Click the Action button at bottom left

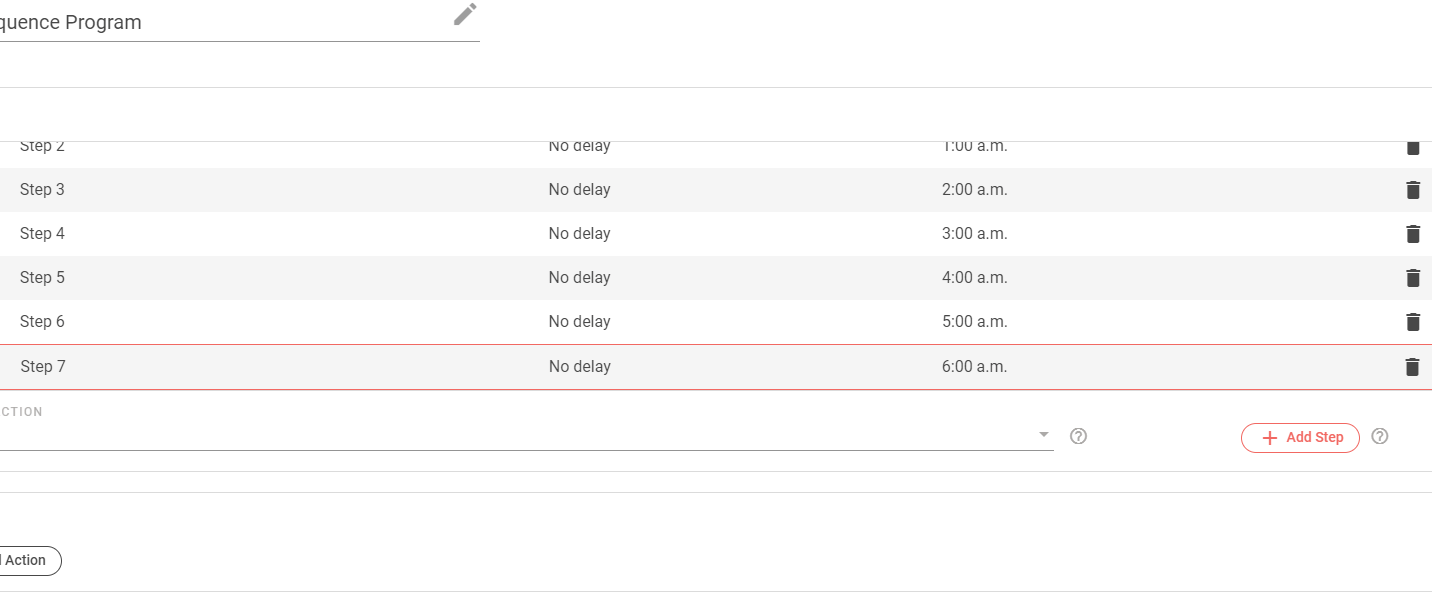[28, 561]
